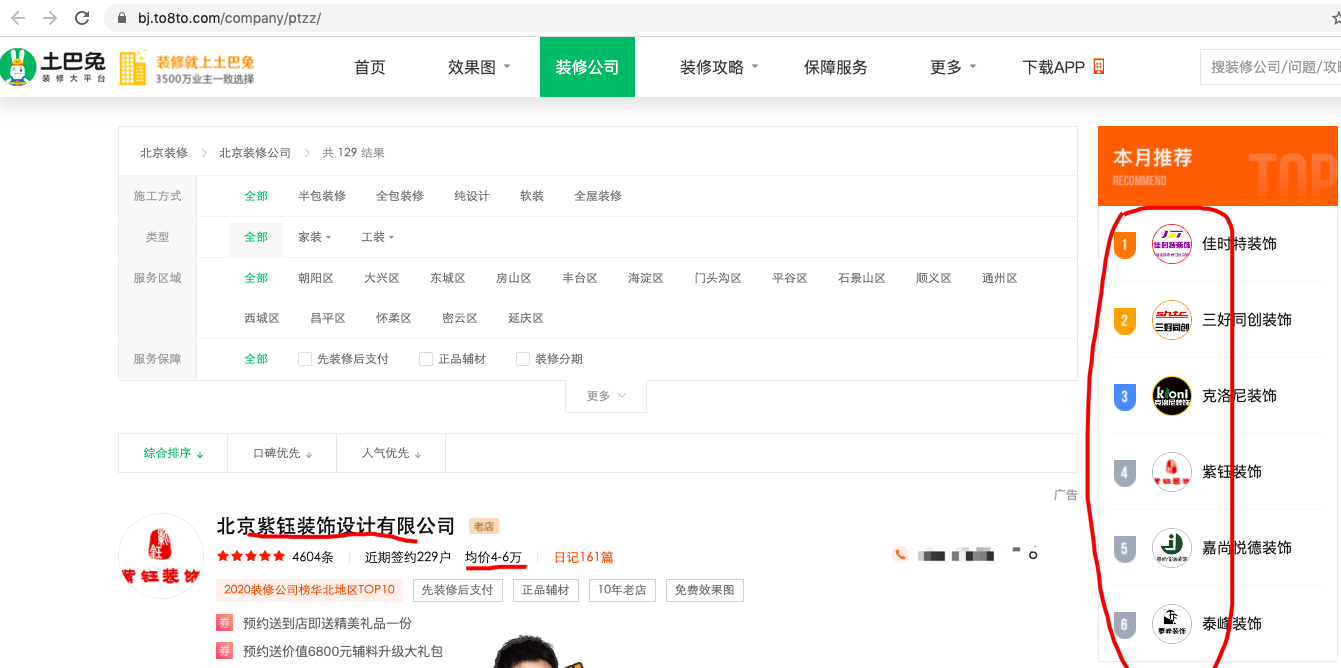
Task: Open the 北京紫钰装饰设计有限公司 company link
Action: coord(335,526)
